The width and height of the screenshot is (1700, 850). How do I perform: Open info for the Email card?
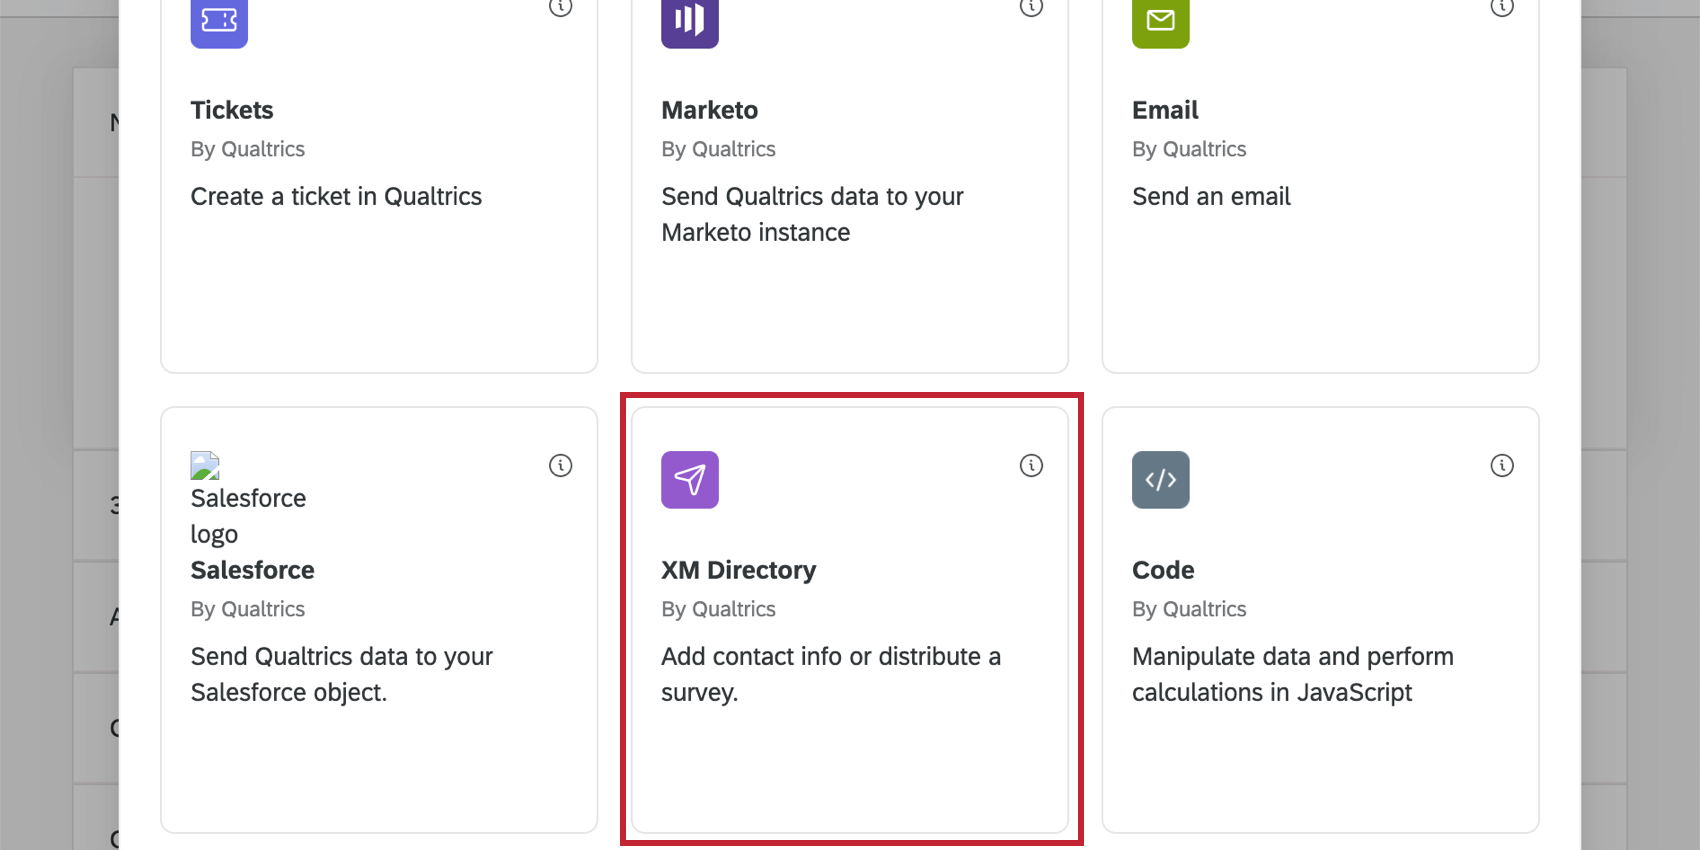pos(1502,8)
